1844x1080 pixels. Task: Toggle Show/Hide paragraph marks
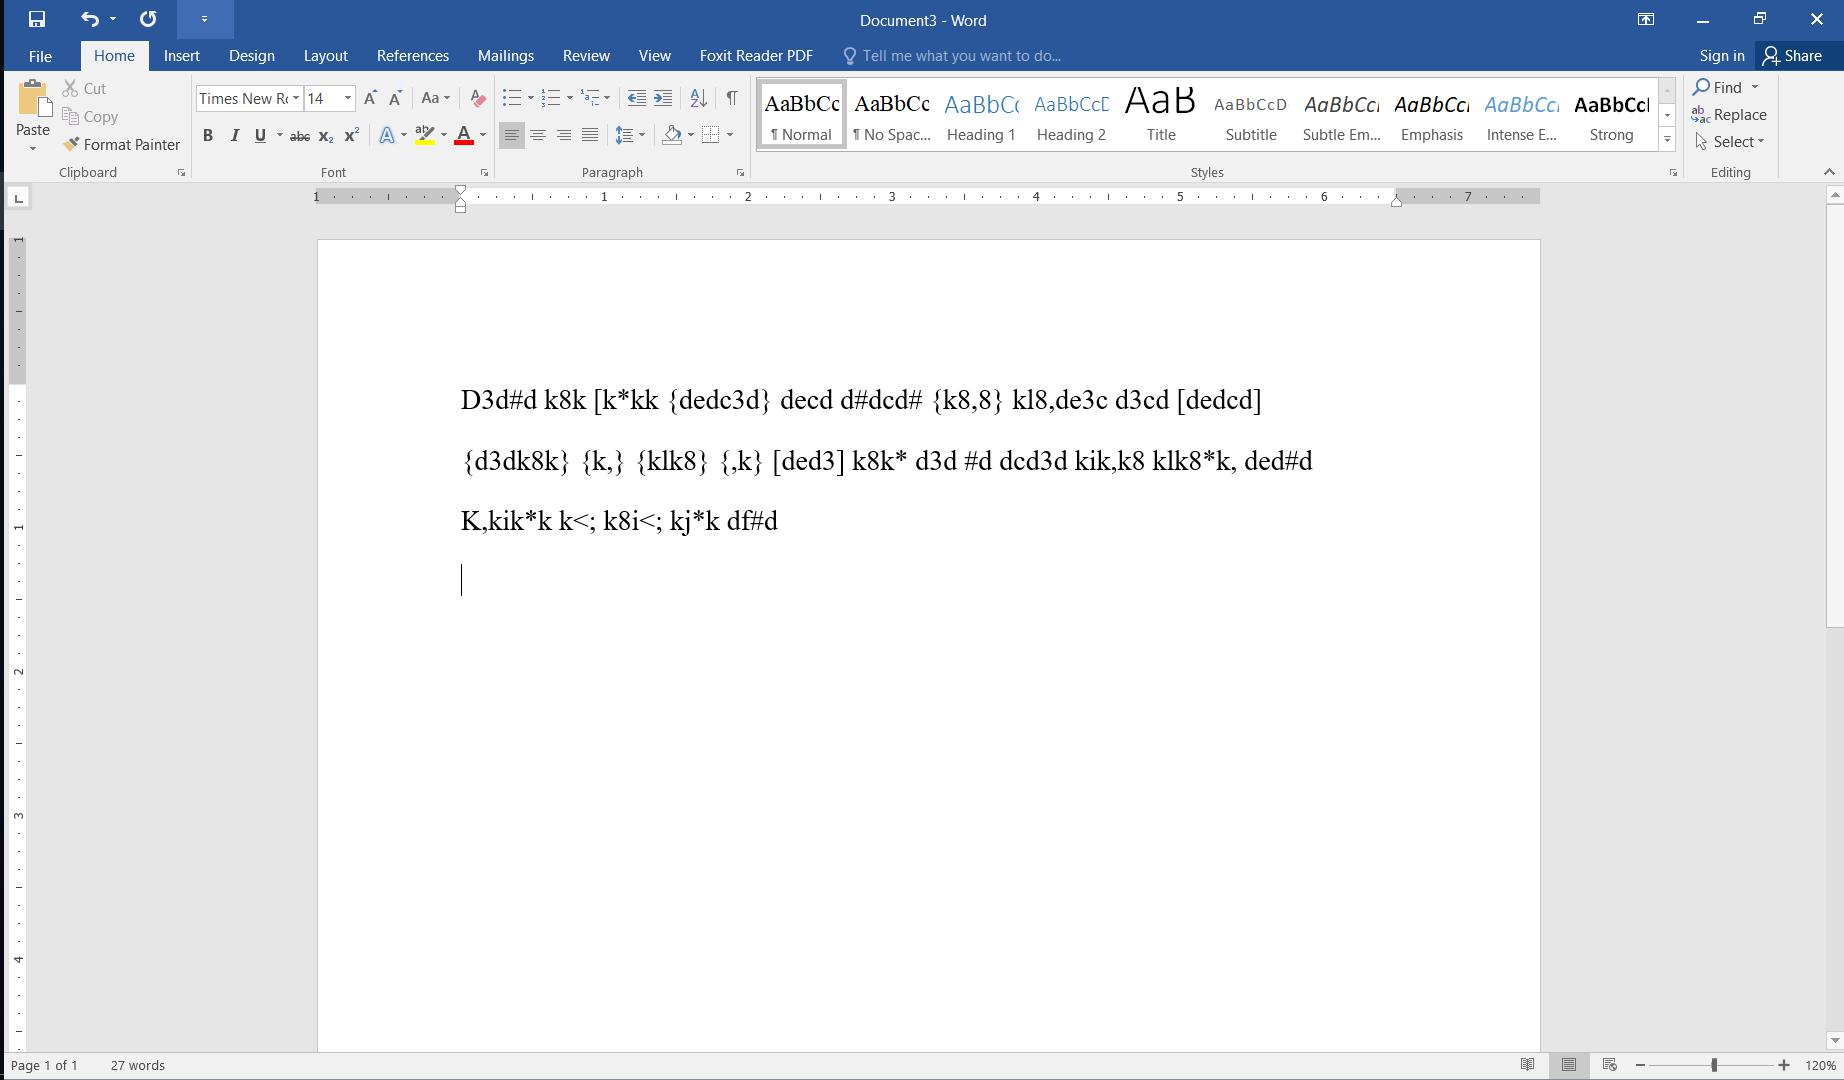(732, 98)
